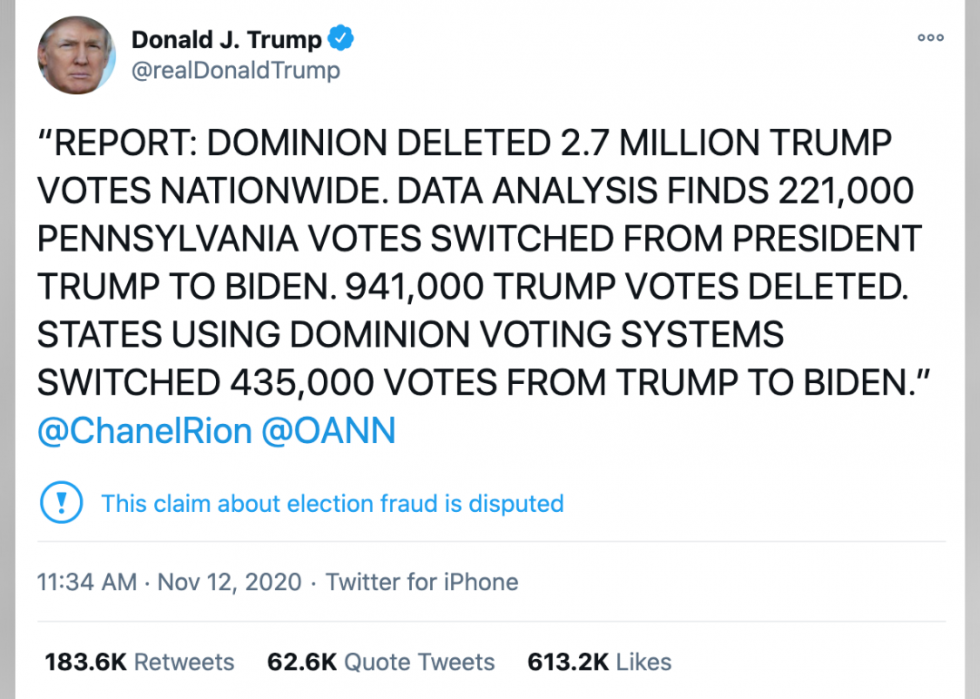Click the Donald J. Trump display name
This screenshot has height=699, width=980.
click(226, 40)
